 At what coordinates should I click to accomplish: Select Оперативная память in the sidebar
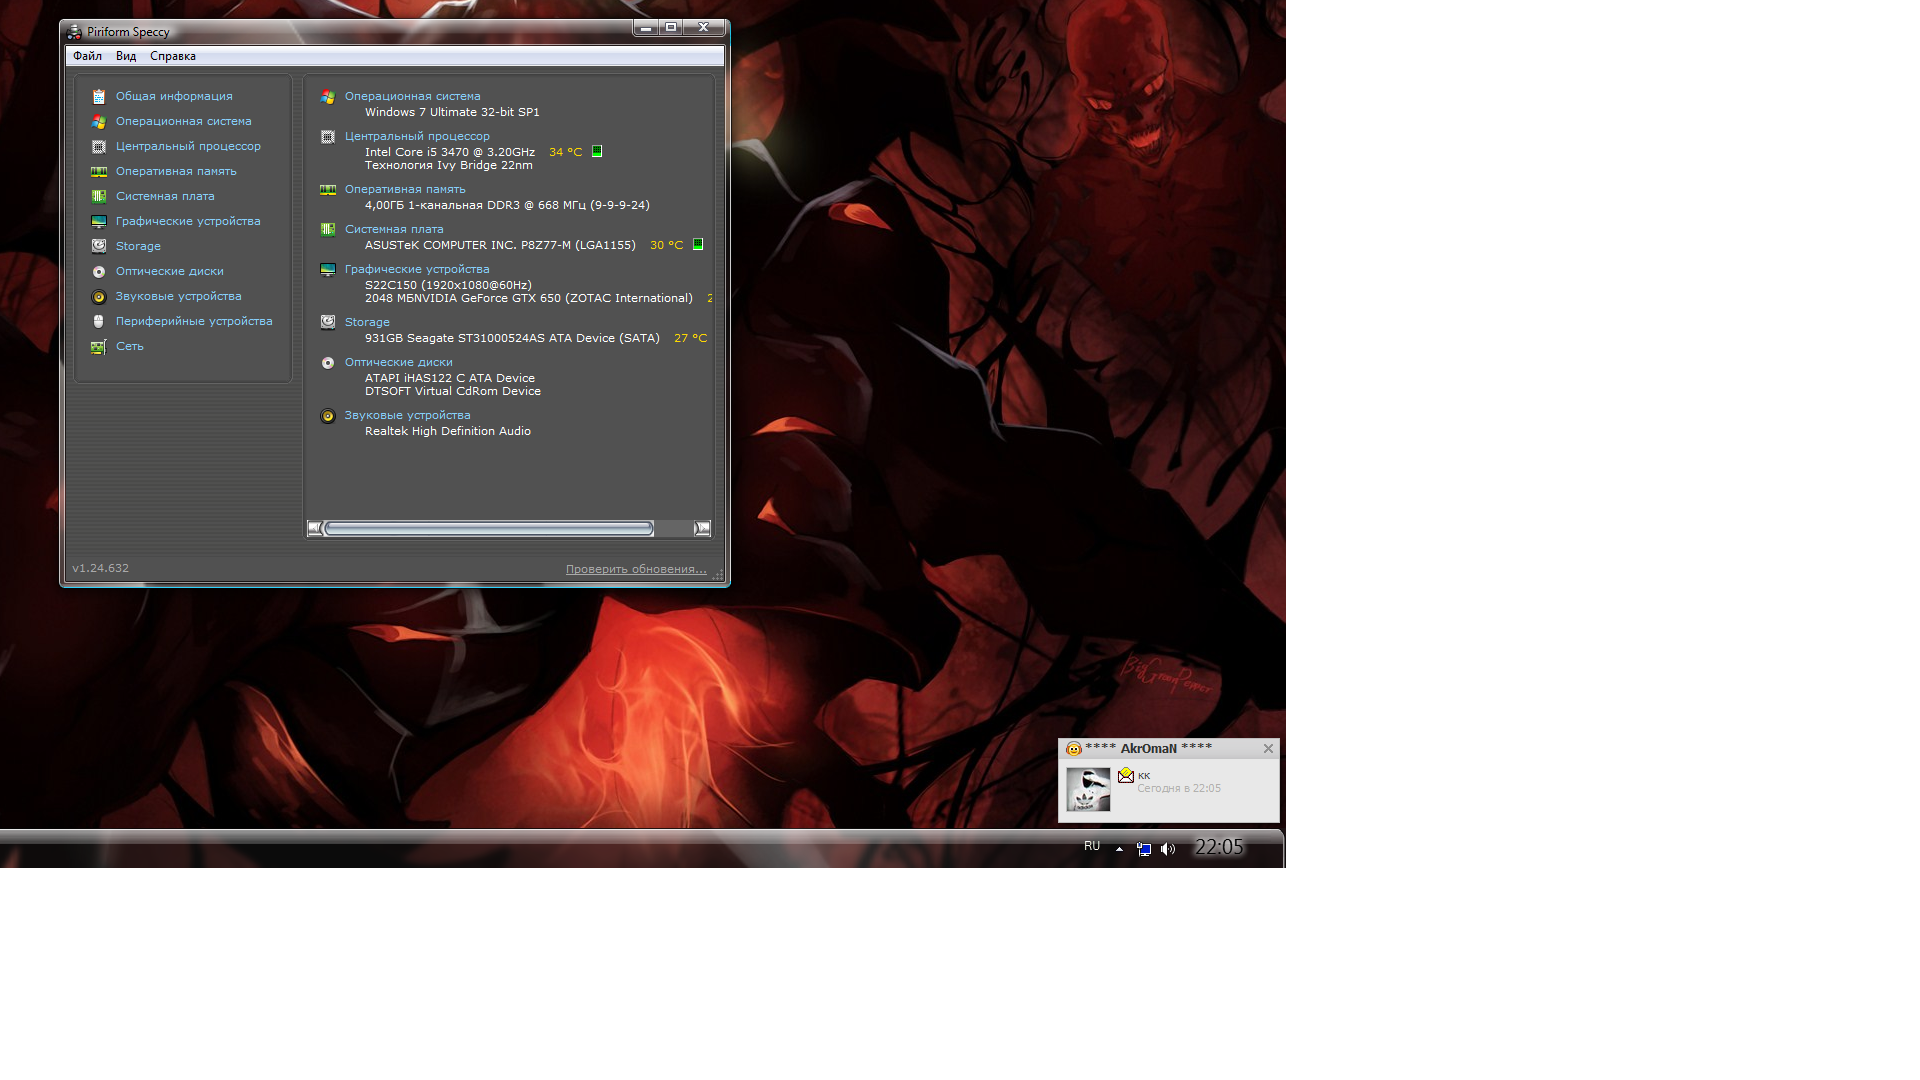(176, 171)
